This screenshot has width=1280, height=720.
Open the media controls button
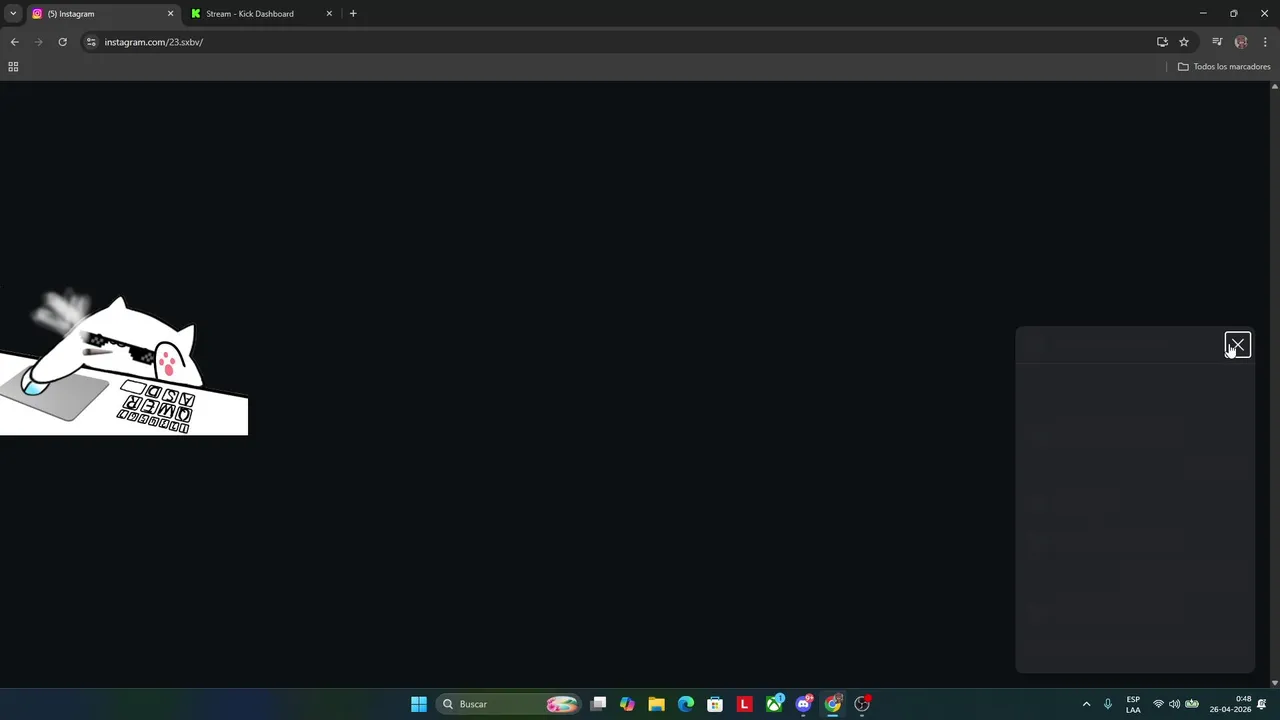tap(1217, 42)
